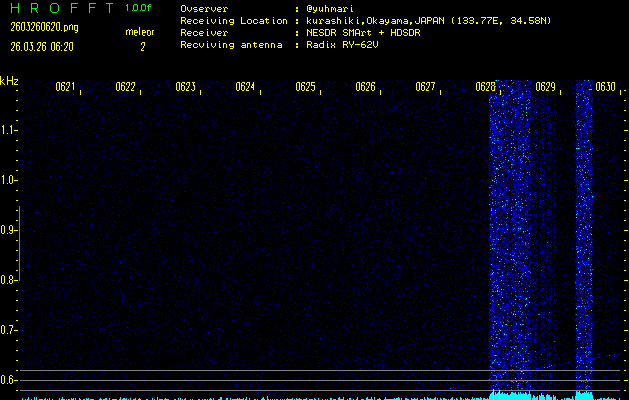
Task: Click the kHz axis unit label
Action: pos(9,81)
